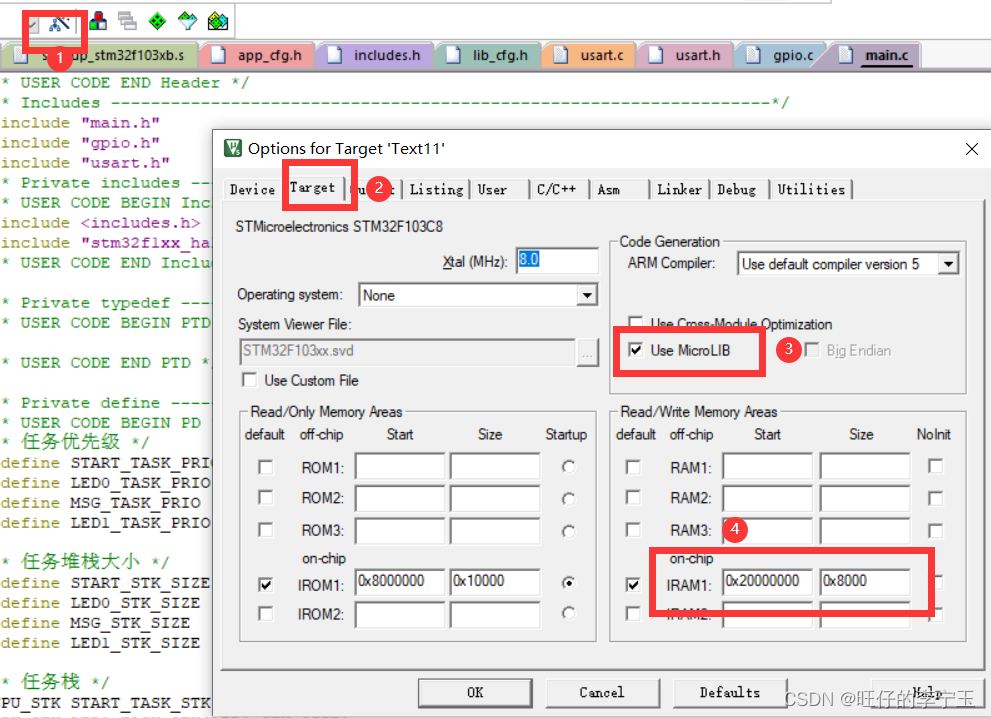Viewport: 991px width, 718px height.
Task: Open the Pack Installer icon
Action: point(217,21)
